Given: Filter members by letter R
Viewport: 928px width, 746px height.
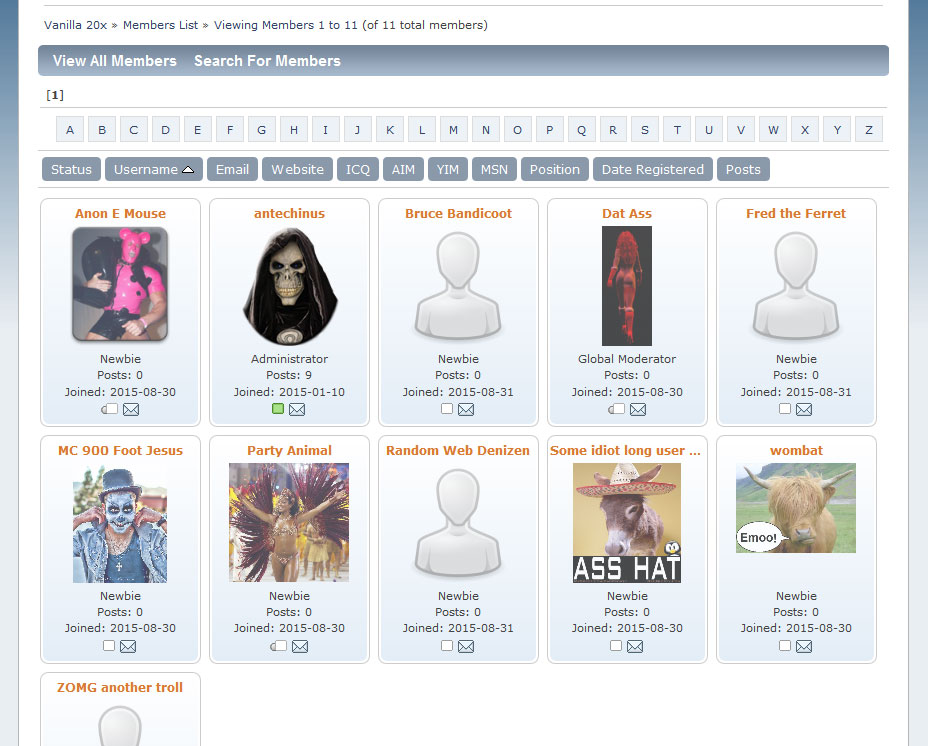Looking at the screenshot, I should [x=613, y=130].
